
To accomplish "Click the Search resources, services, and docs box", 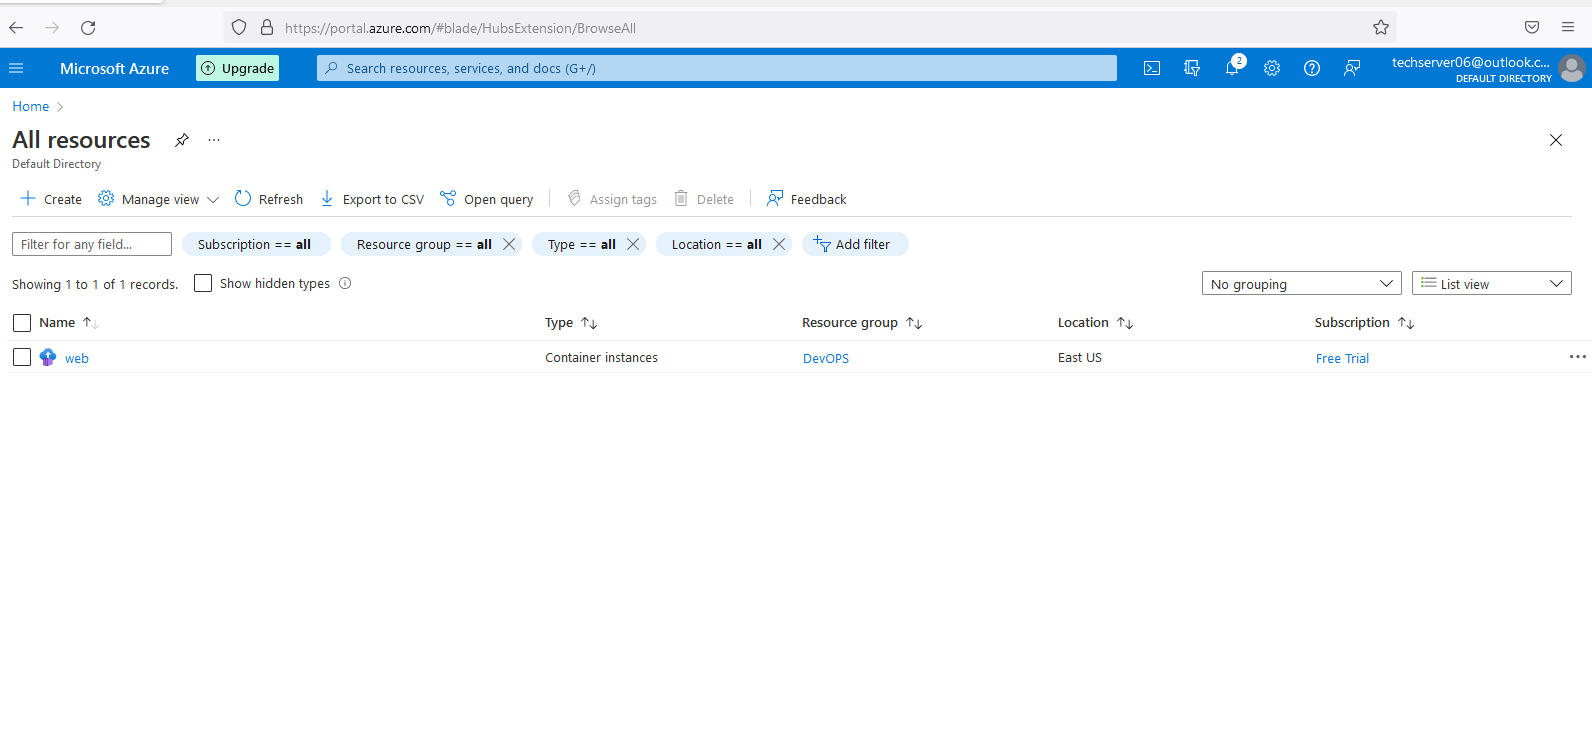I will [717, 68].
